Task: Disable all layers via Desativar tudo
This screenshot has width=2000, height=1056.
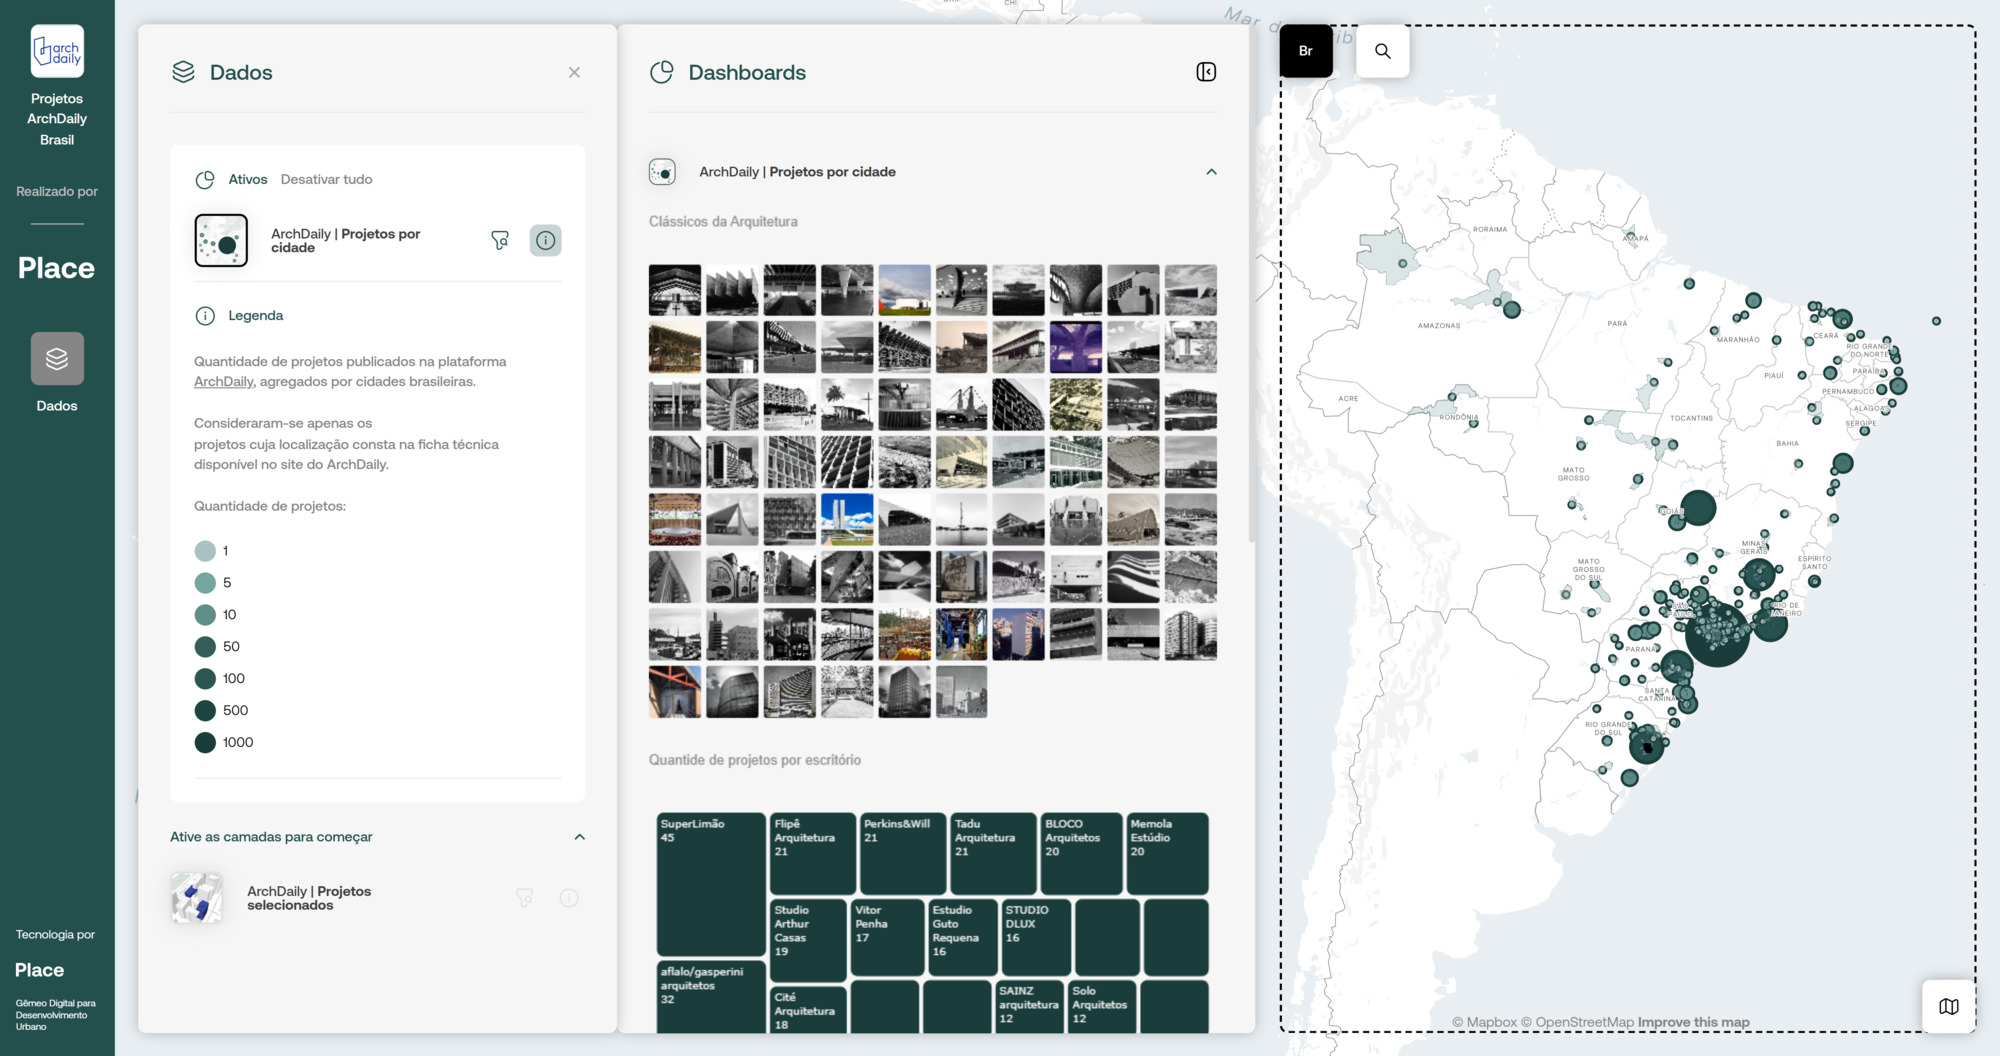Action: (325, 179)
